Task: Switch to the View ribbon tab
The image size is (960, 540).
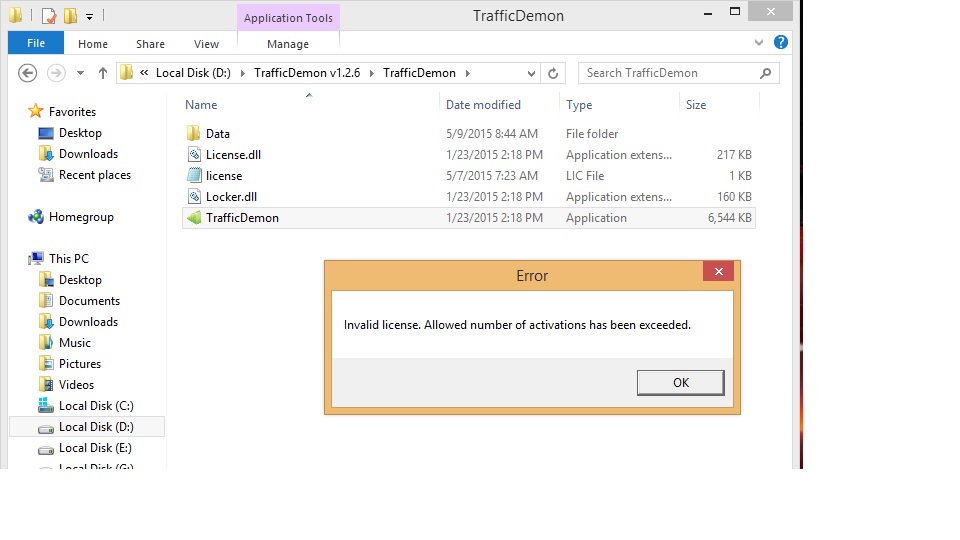Action: [206, 44]
